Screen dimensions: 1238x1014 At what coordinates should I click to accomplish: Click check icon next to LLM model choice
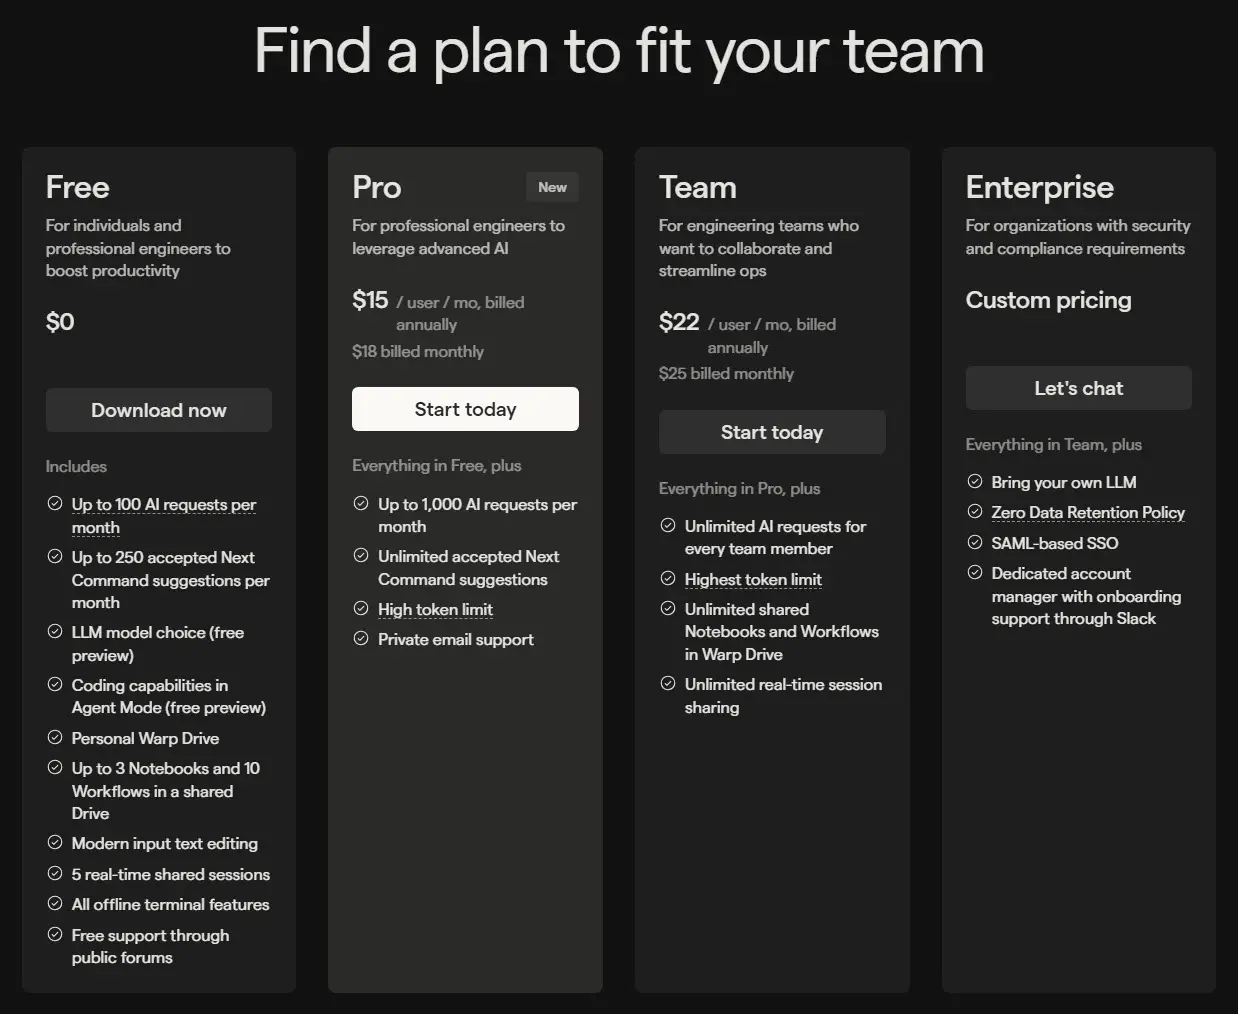pyautogui.click(x=55, y=632)
